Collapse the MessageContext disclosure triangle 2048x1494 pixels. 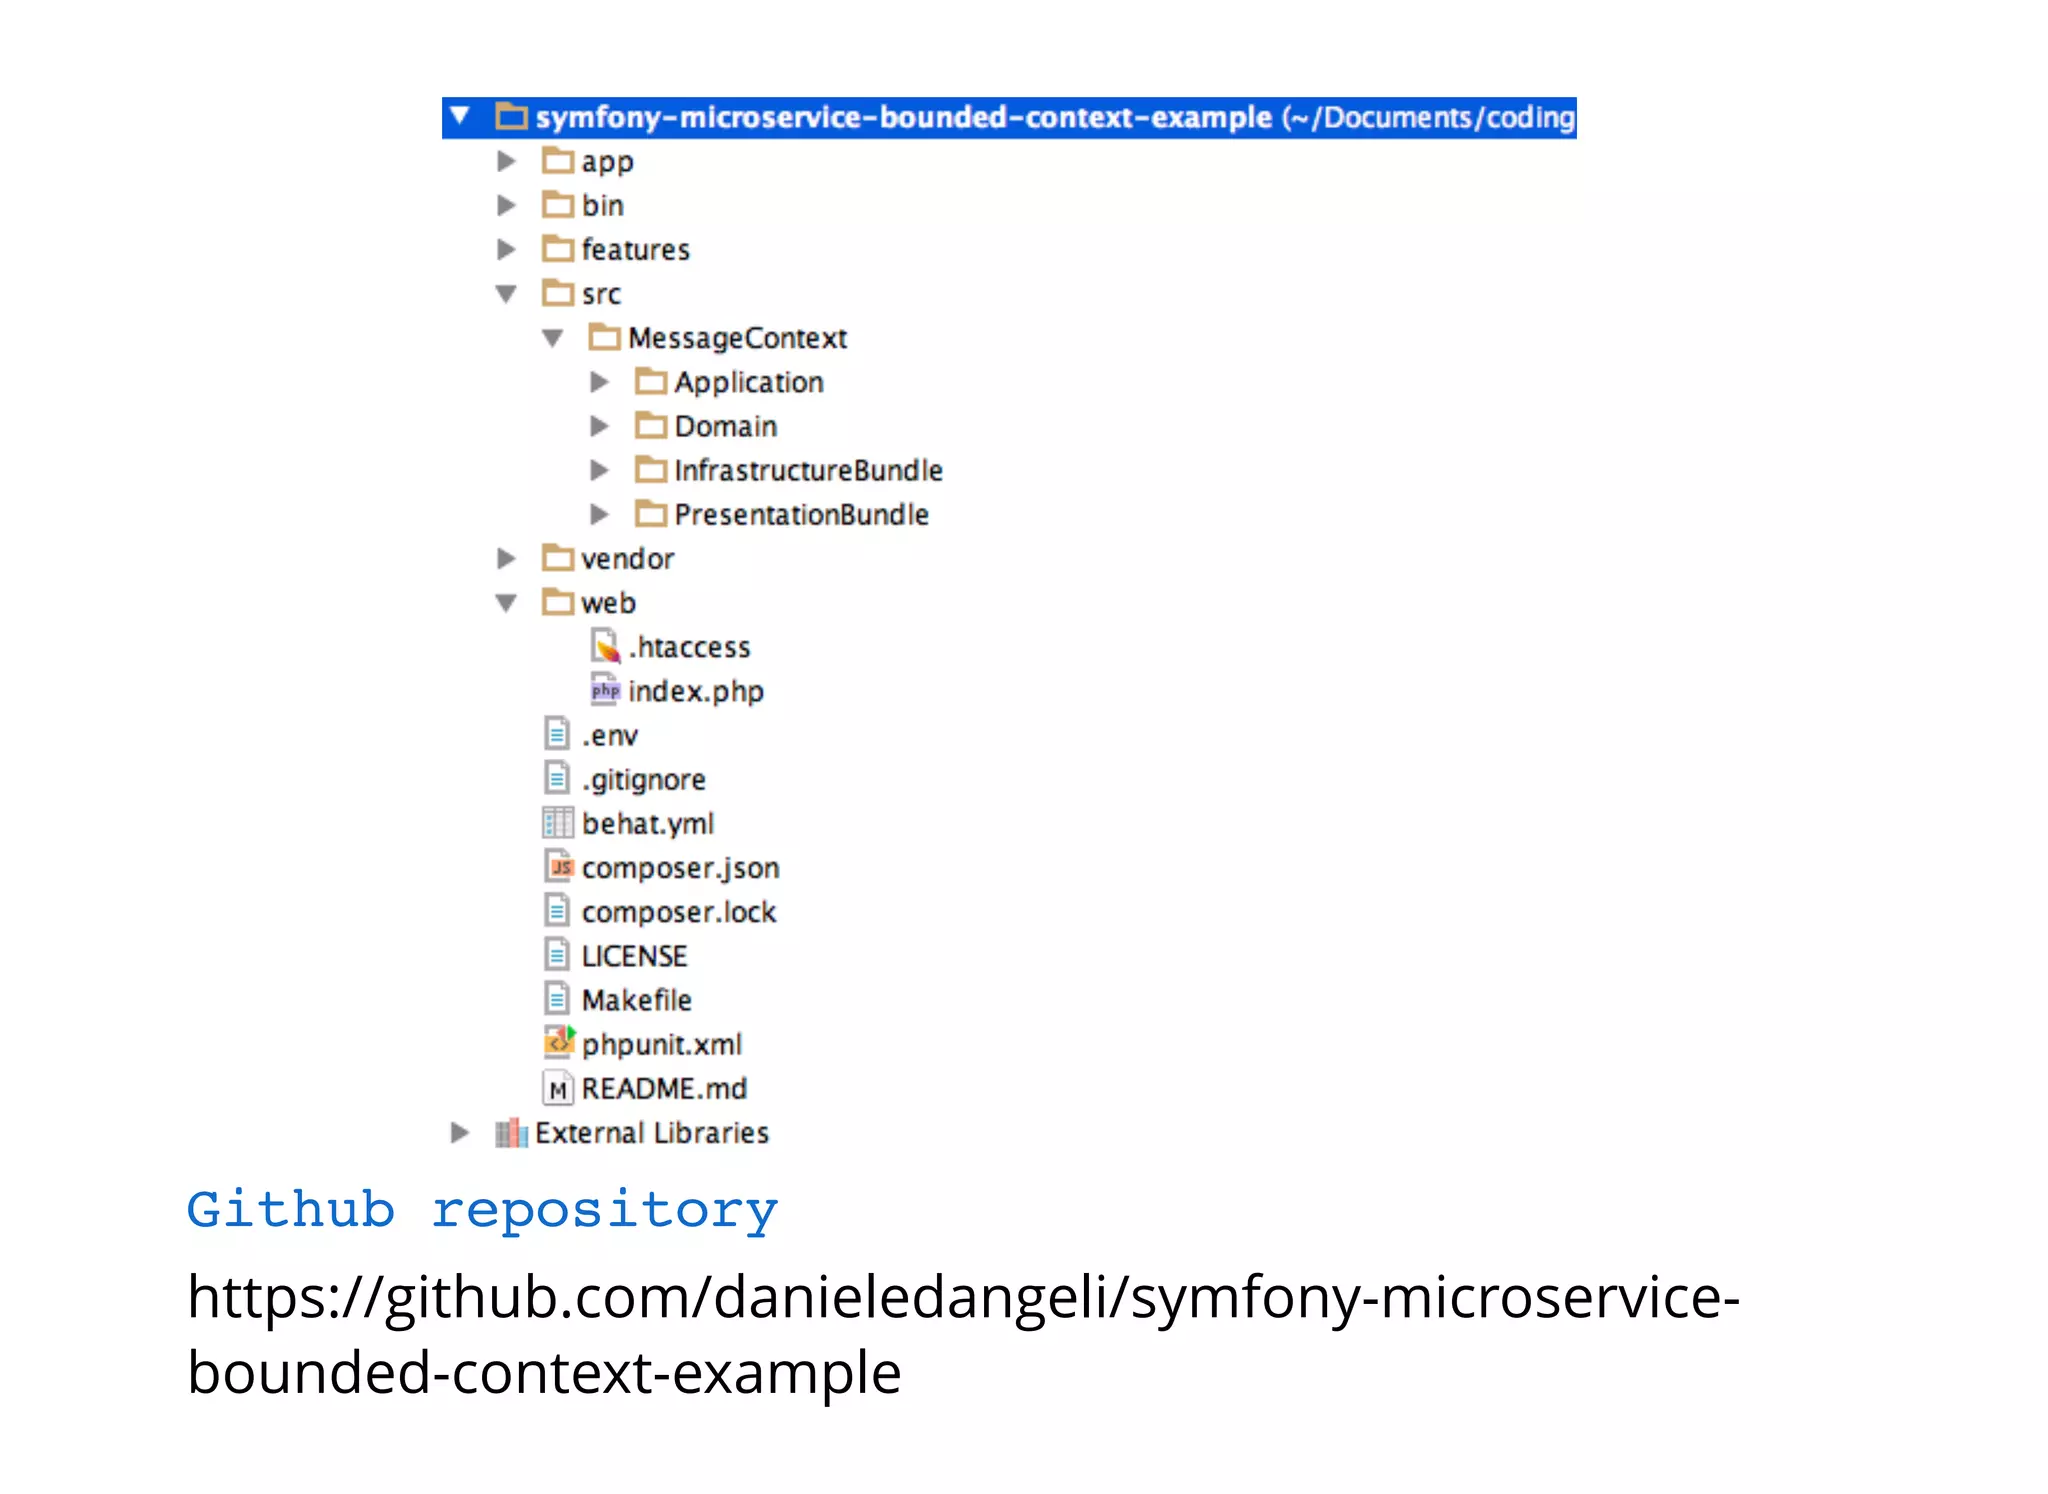552,338
